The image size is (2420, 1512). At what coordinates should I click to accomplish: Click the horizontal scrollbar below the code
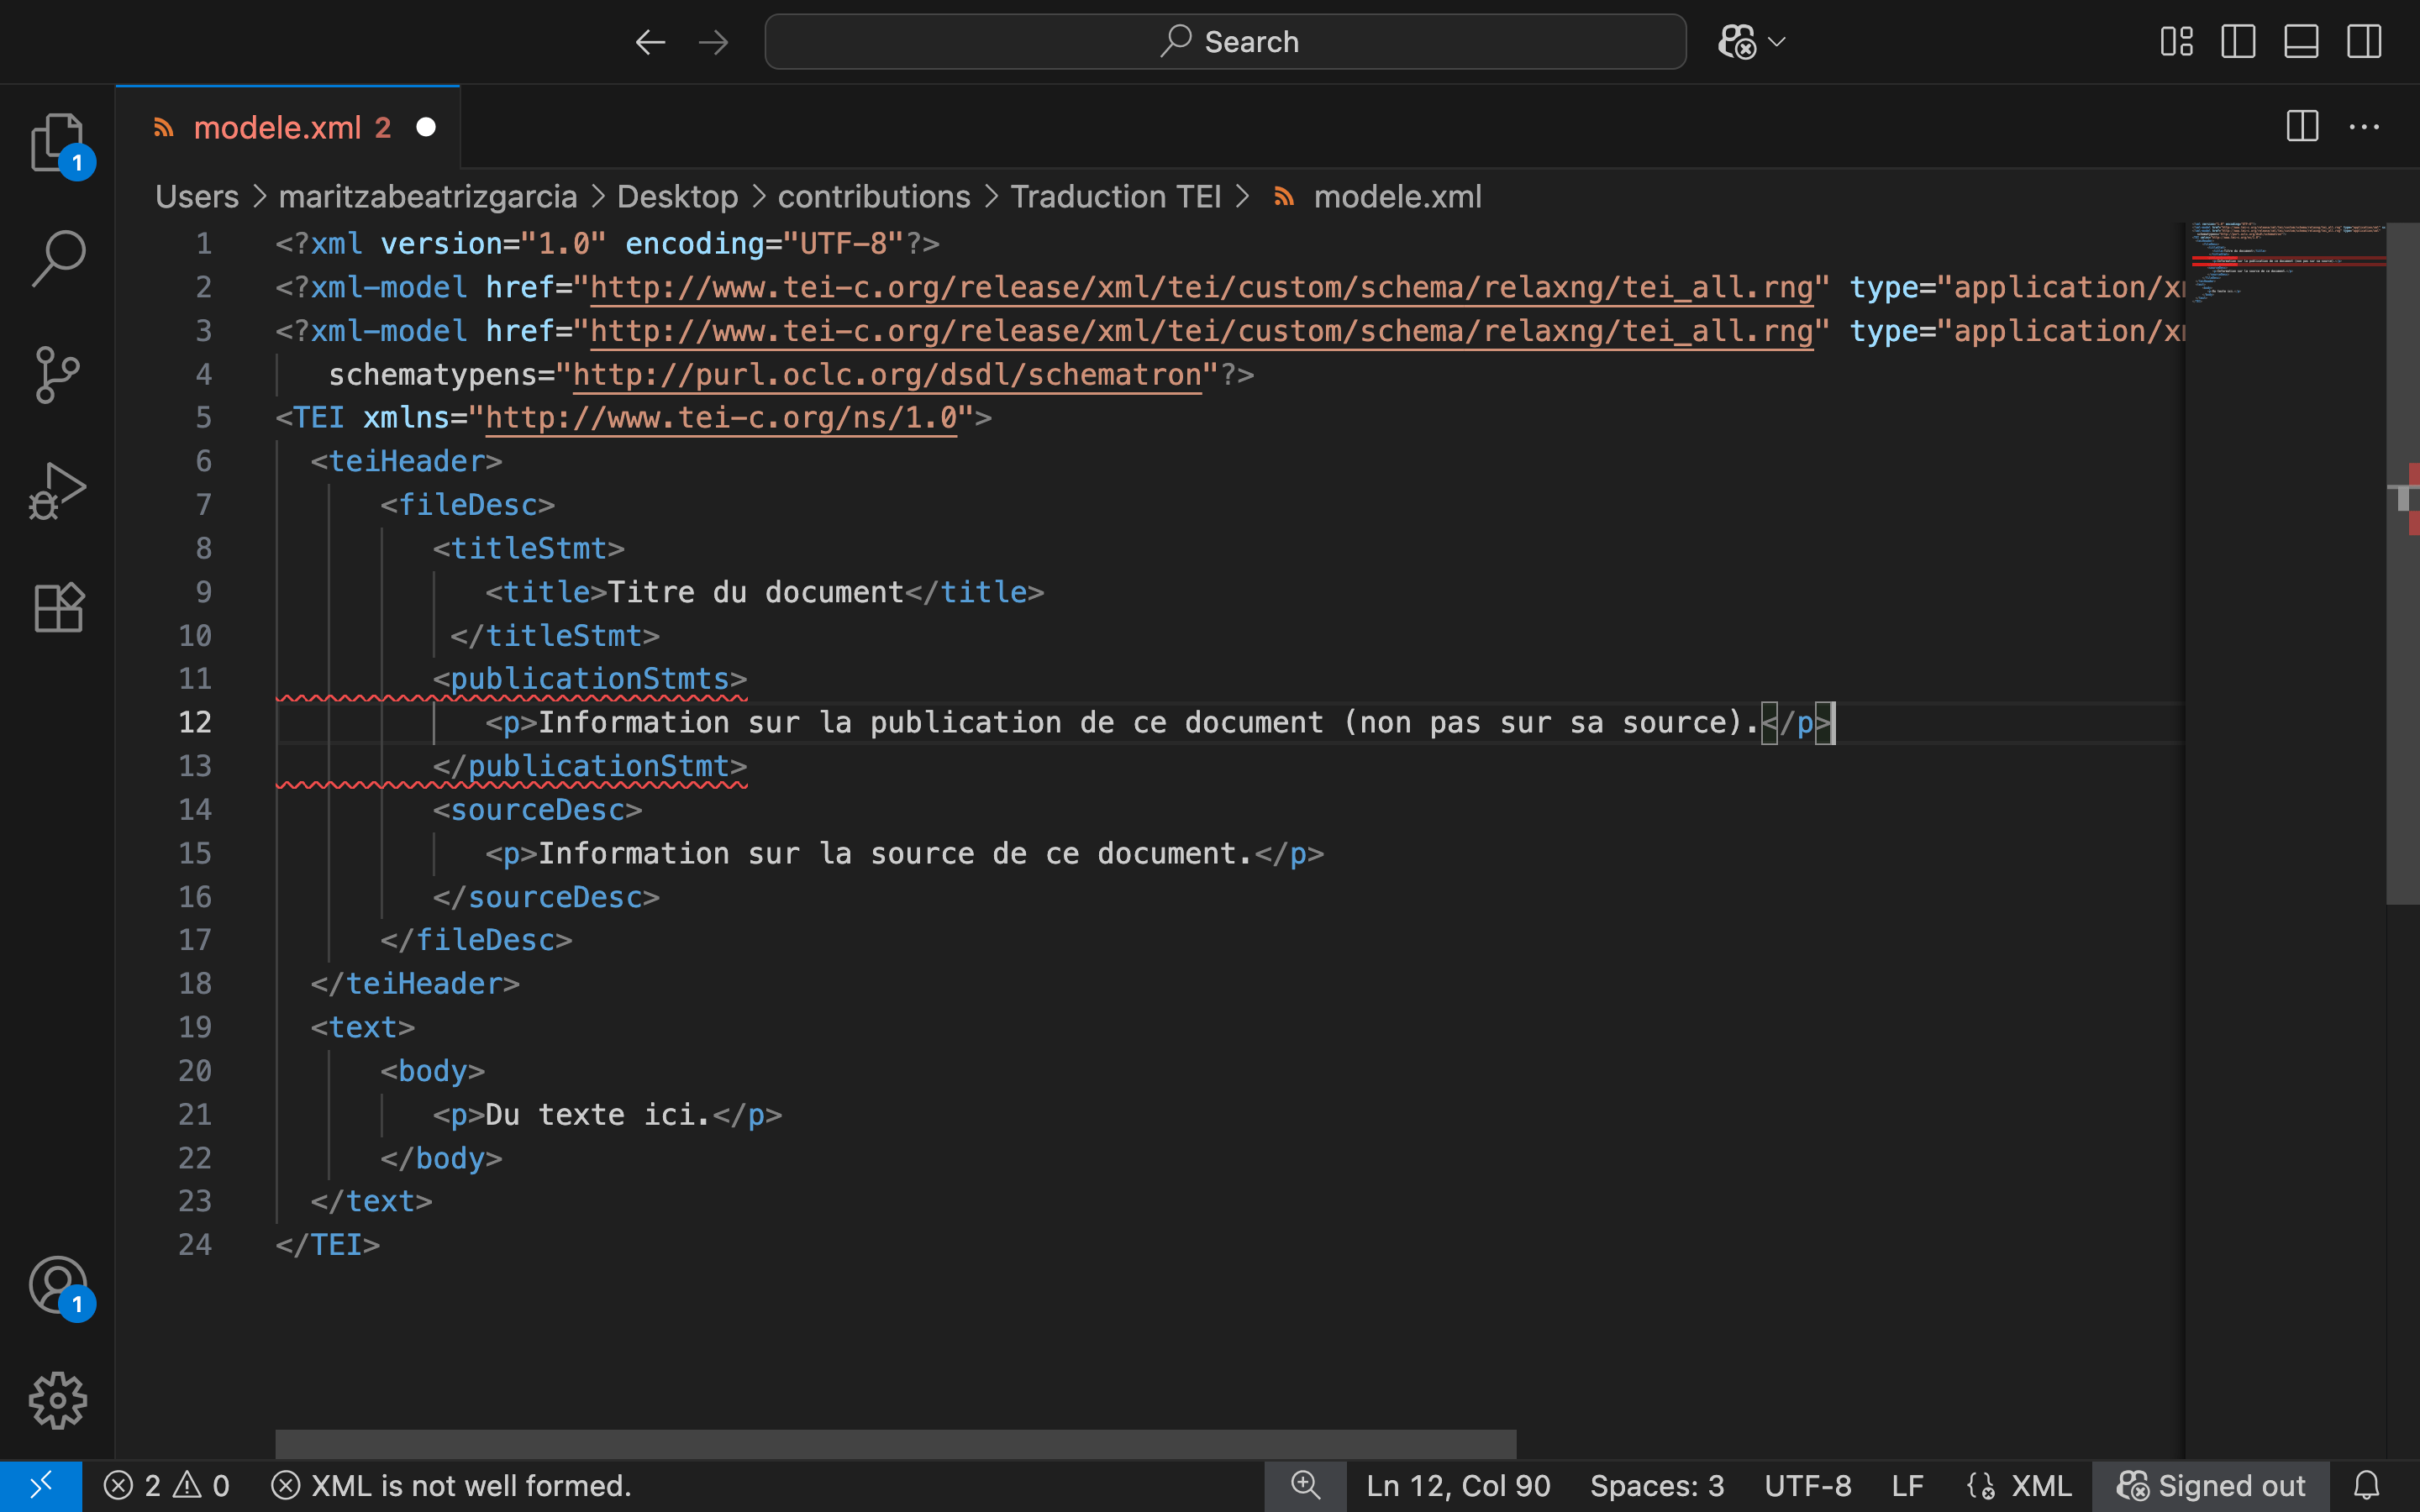[x=895, y=1443]
